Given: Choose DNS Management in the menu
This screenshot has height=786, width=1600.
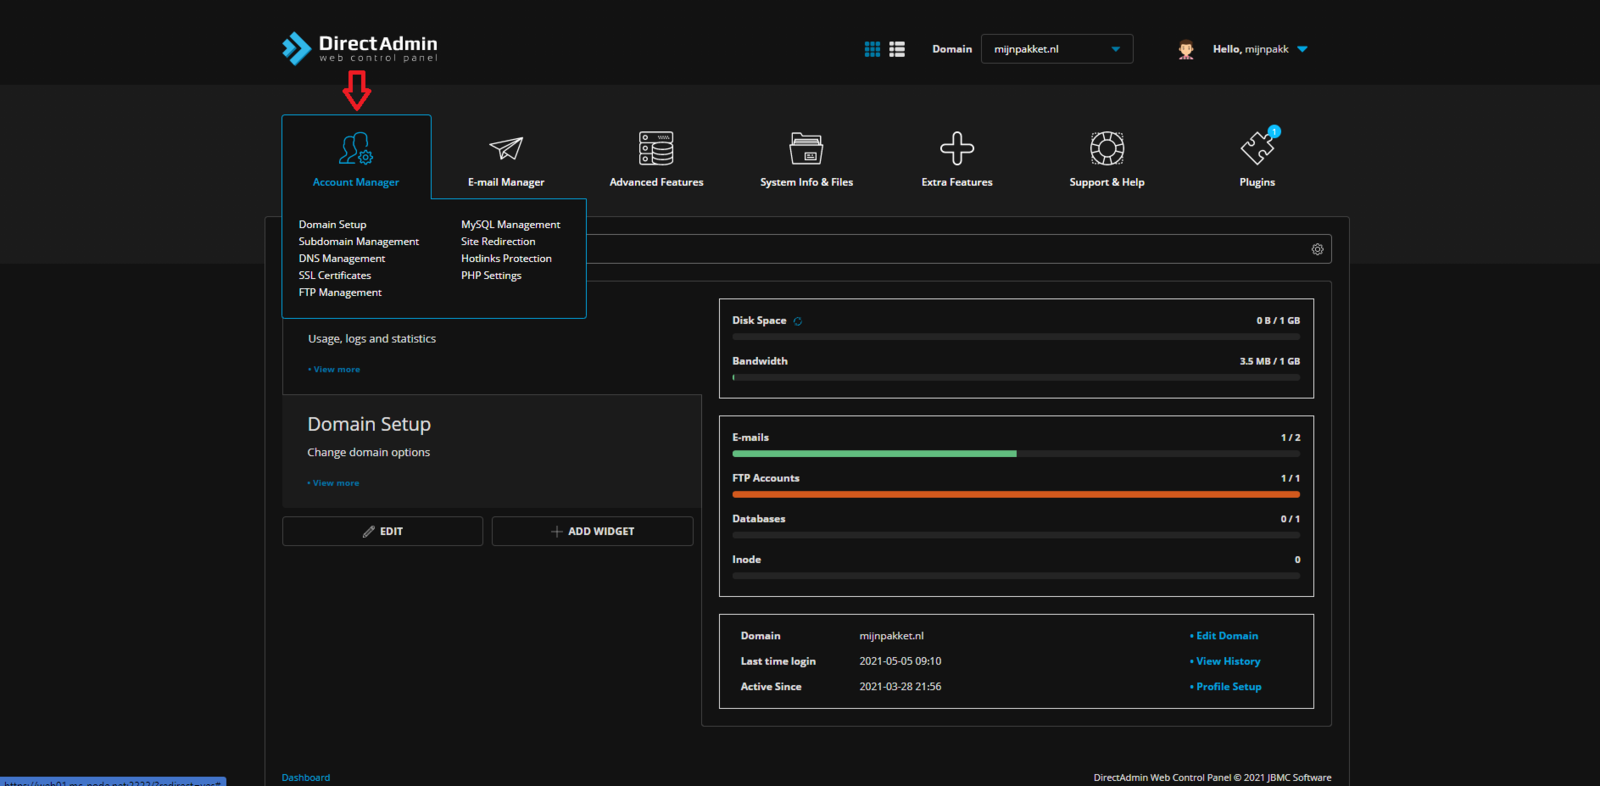Looking at the screenshot, I should pos(341,259).
